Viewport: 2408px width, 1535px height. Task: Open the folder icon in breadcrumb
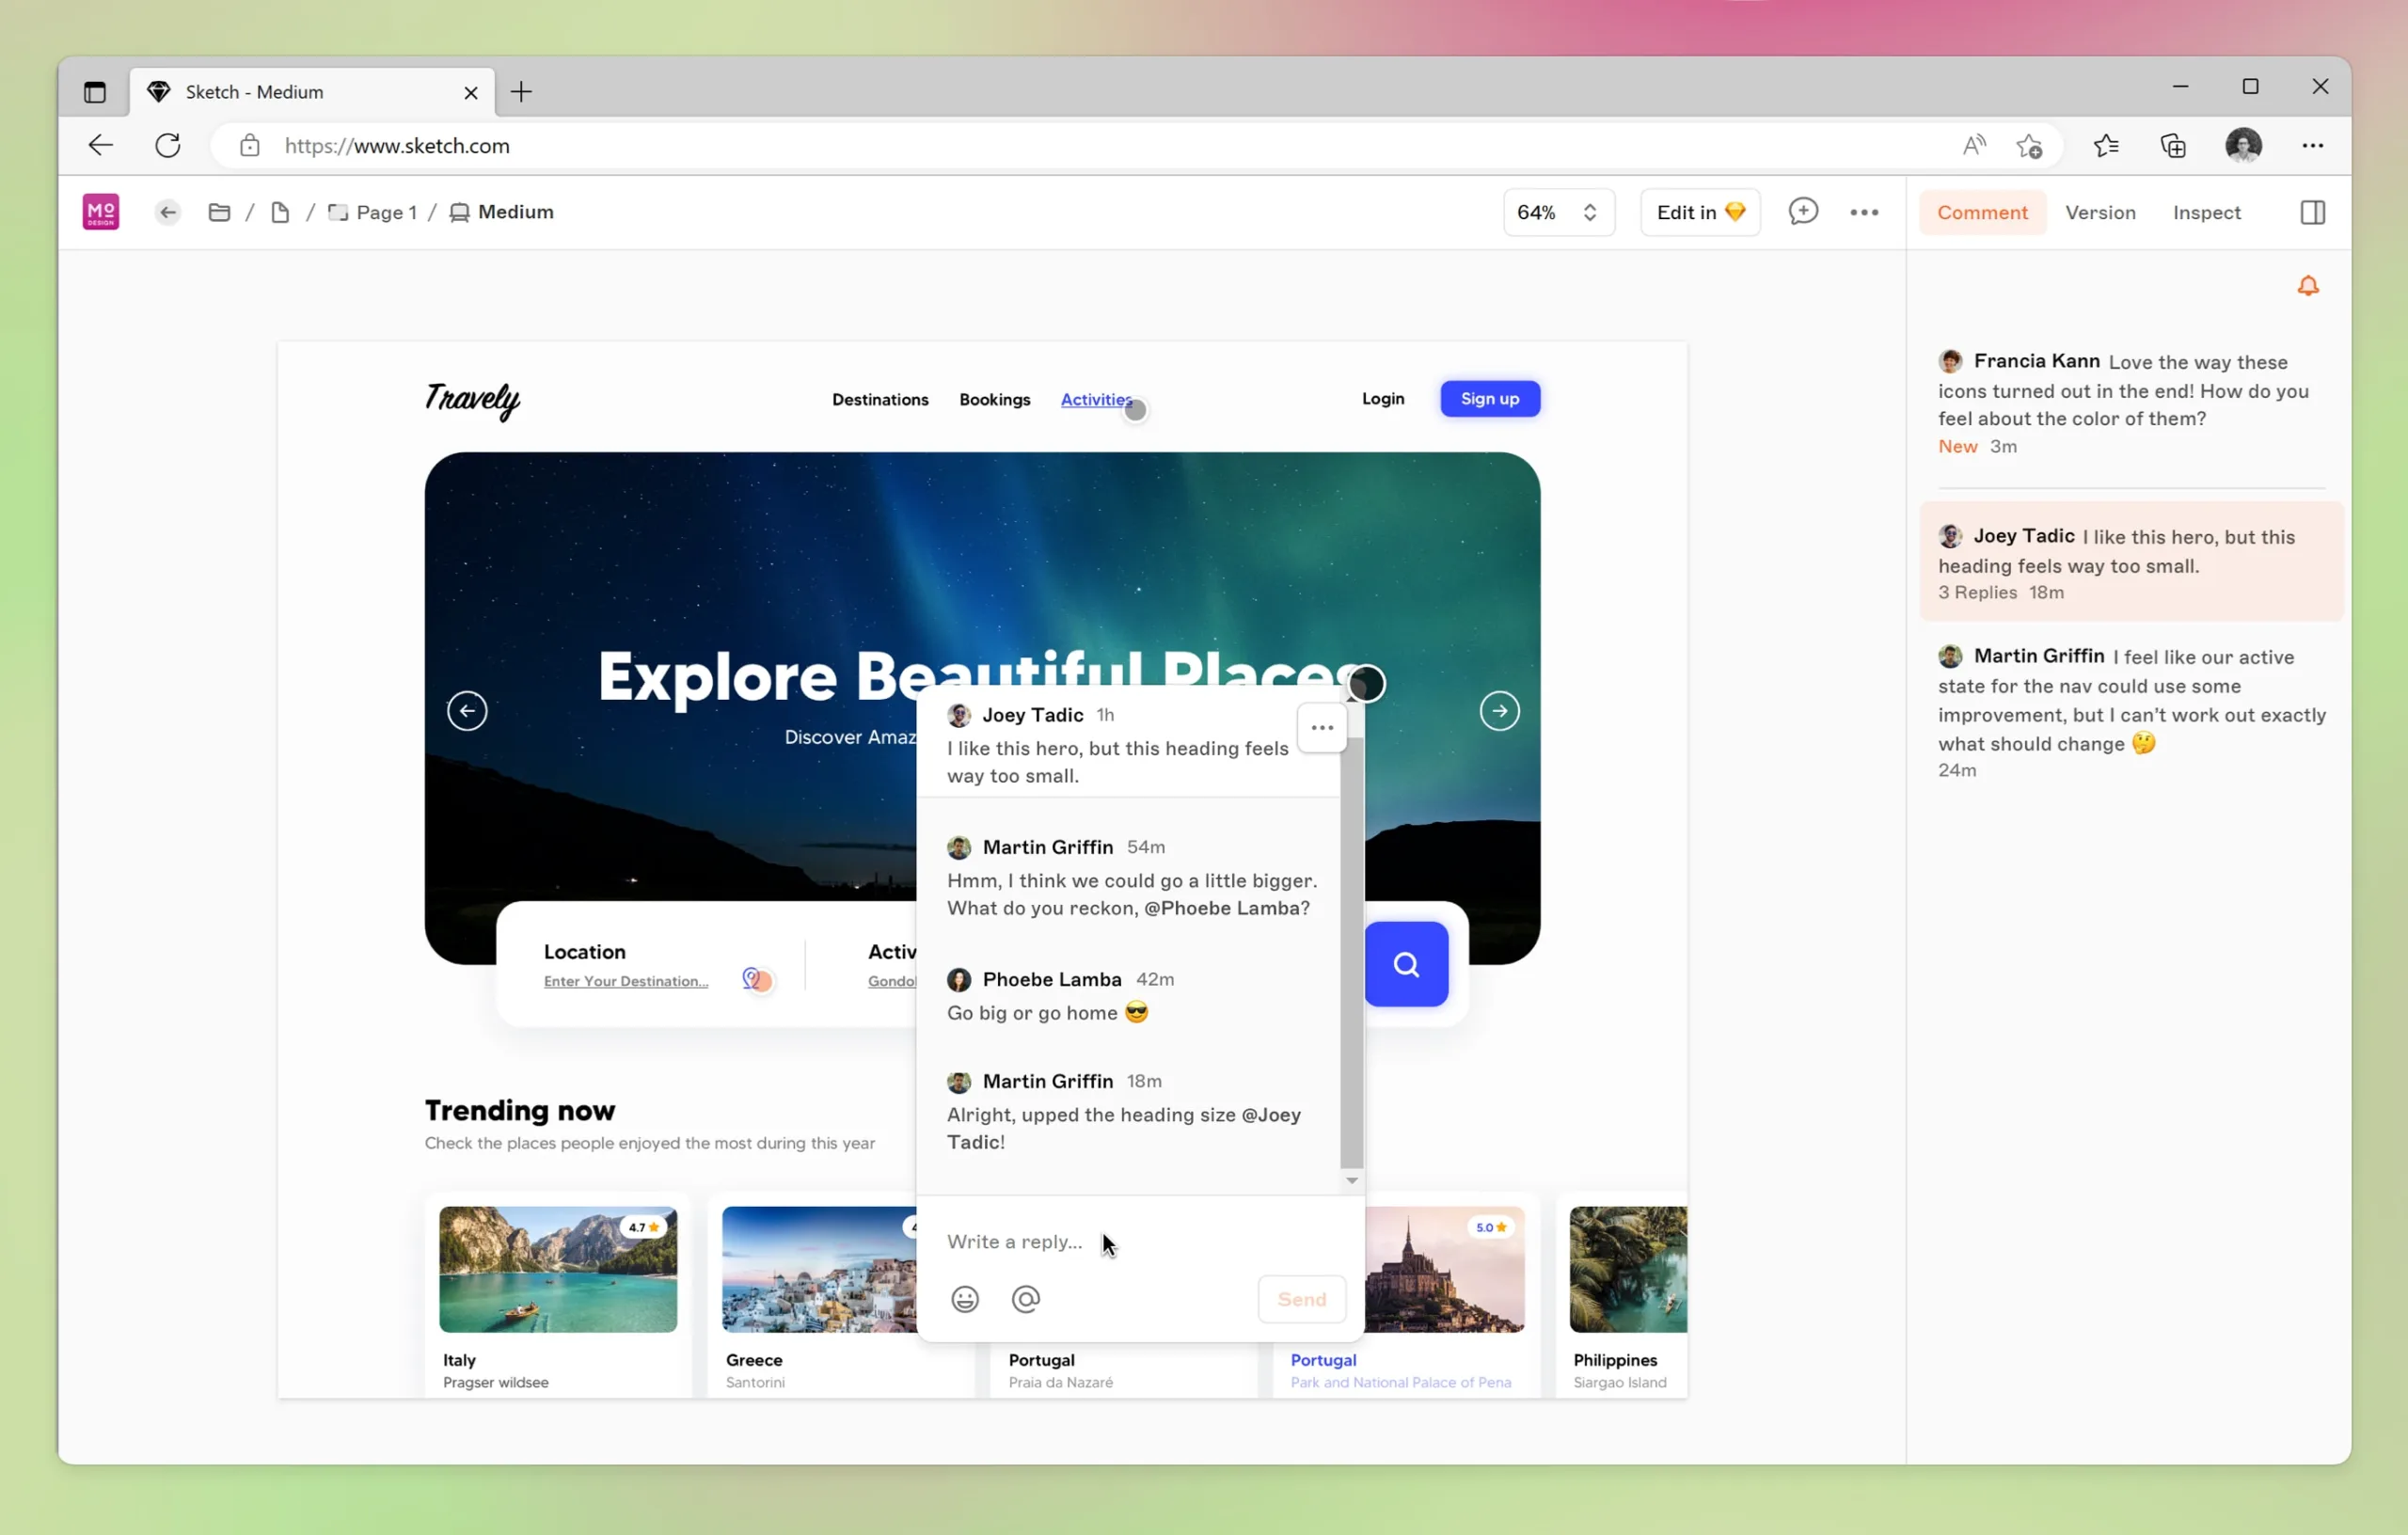pos(219,212)
